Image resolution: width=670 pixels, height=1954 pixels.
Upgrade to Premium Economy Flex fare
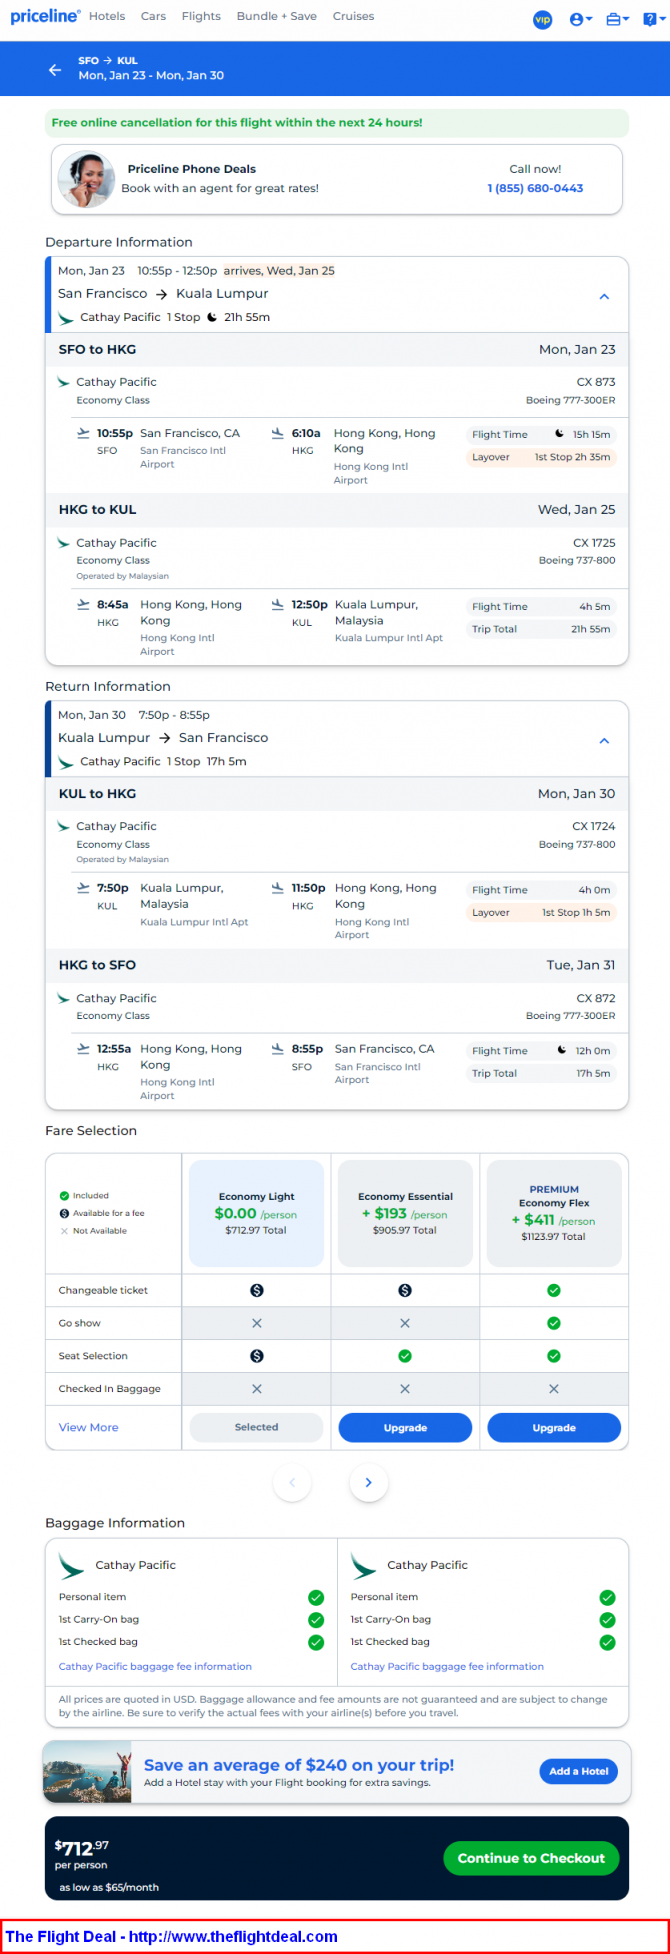554,1428
